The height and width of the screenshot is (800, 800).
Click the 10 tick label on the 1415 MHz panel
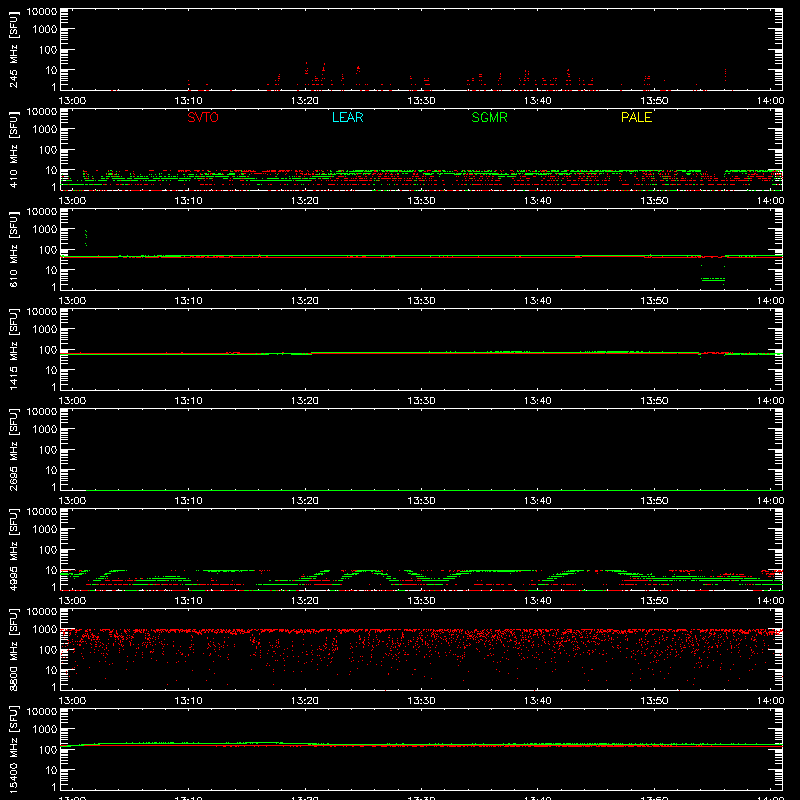pyautogui.click(x=52, y=370)
